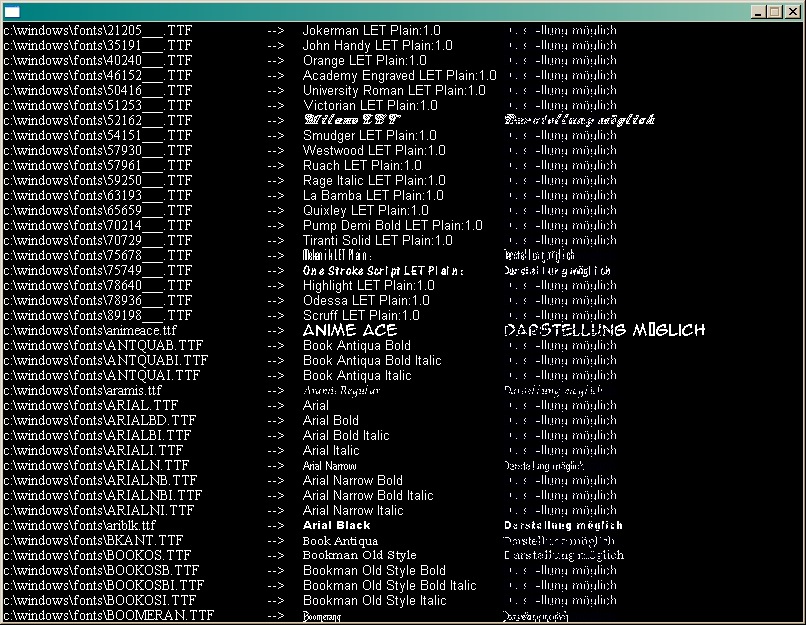Click 'Book Antiqua Italic' in the ANTQUAI.TTF row

(357, 375)
